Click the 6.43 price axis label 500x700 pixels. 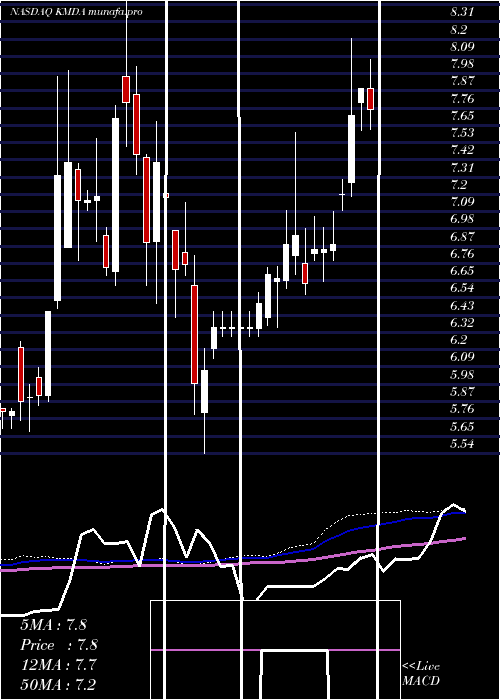click(462, 305)
